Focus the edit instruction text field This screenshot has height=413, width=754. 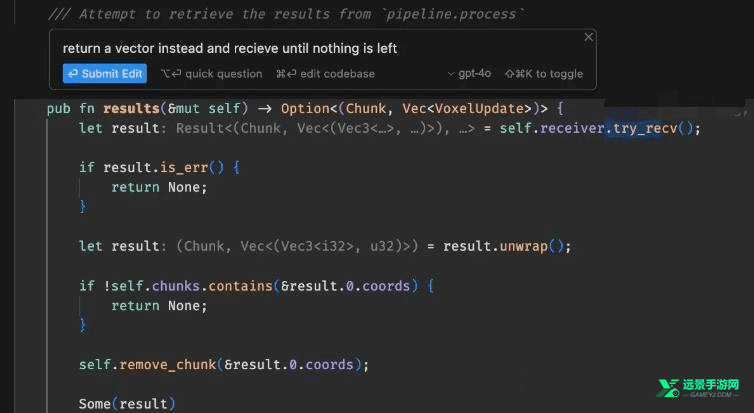(x=300, y=48)
